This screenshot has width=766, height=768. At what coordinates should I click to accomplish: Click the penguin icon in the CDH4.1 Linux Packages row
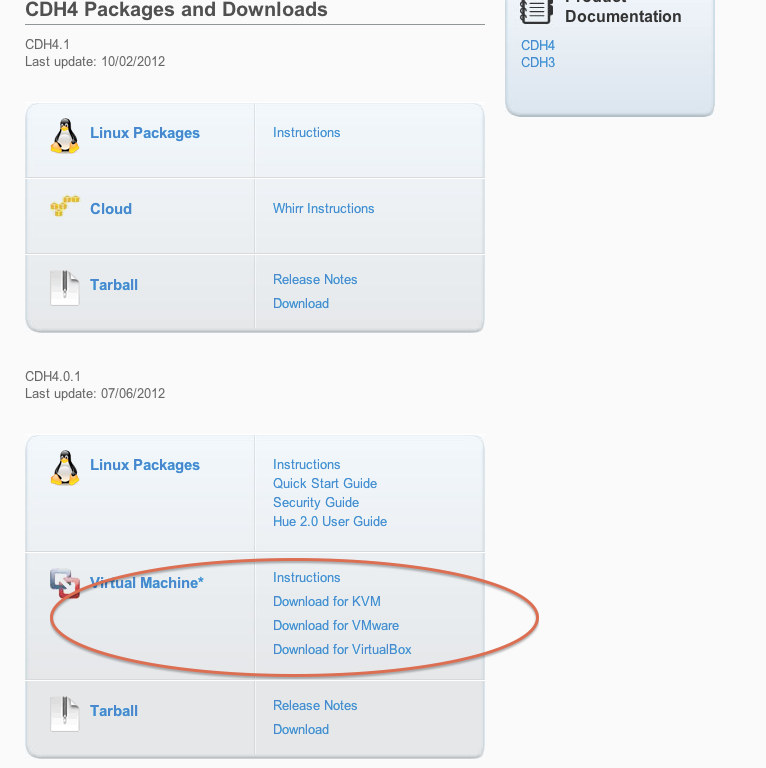[x=65, y=136]
